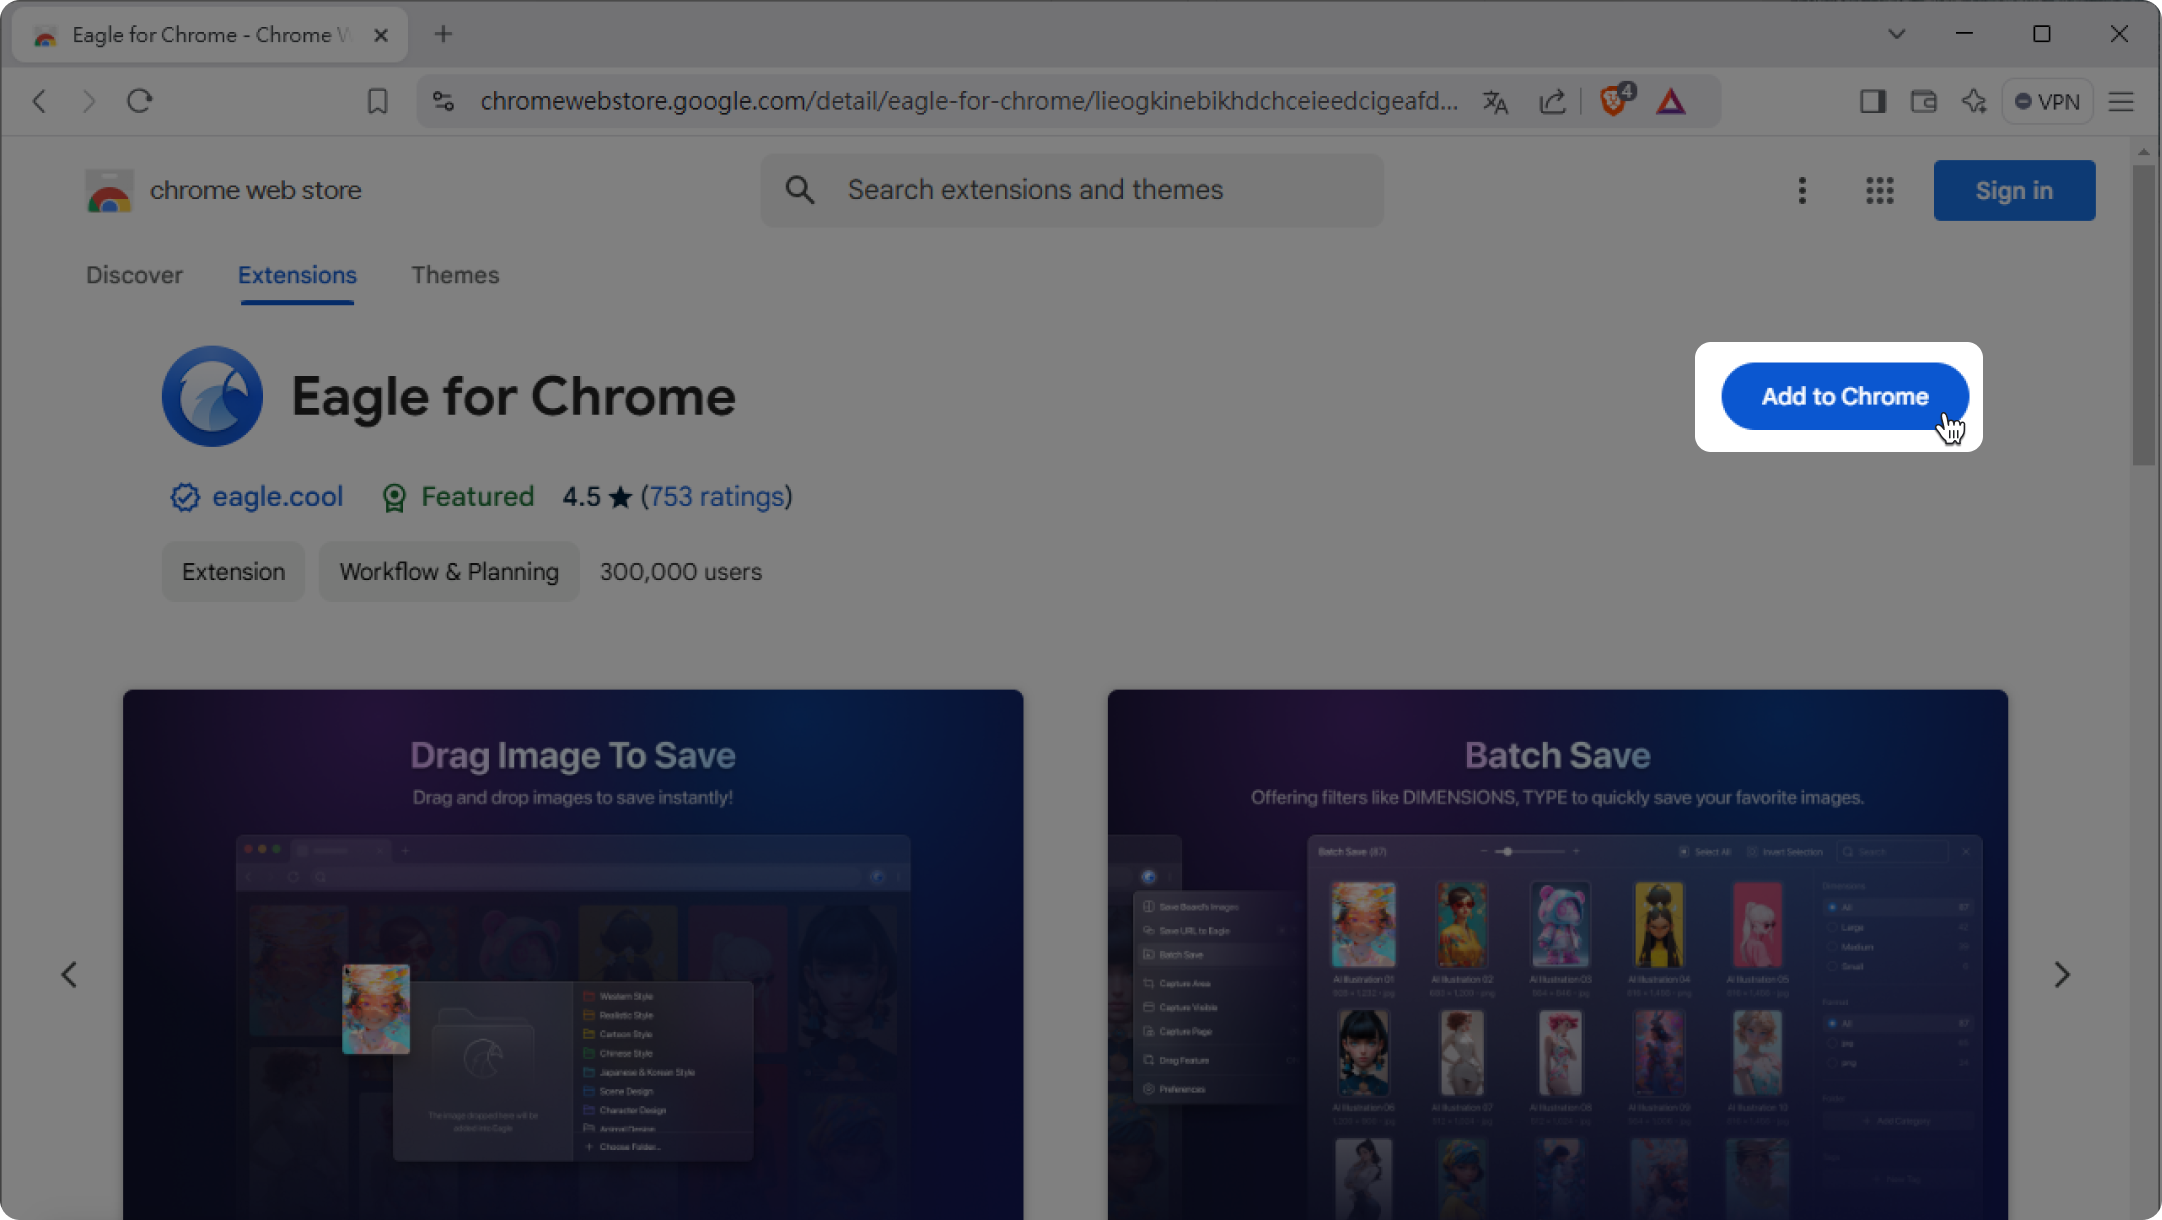
Task: Open Workflow & Planning category
Action: tap(449, 571)
